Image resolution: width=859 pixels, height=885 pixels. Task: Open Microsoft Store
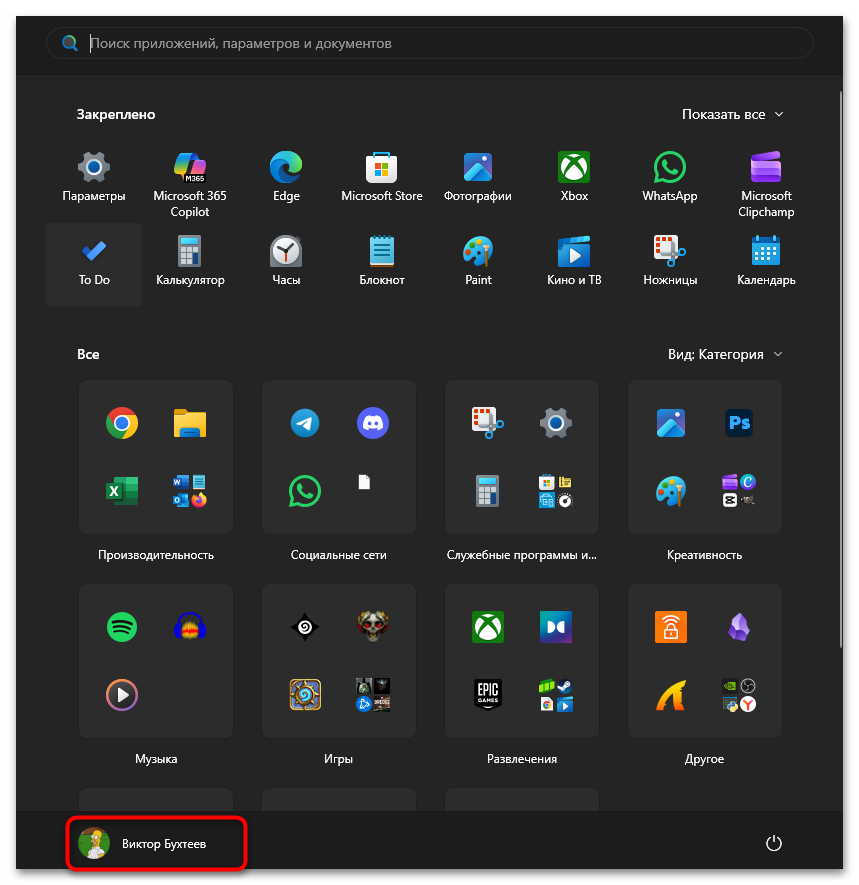382,177
